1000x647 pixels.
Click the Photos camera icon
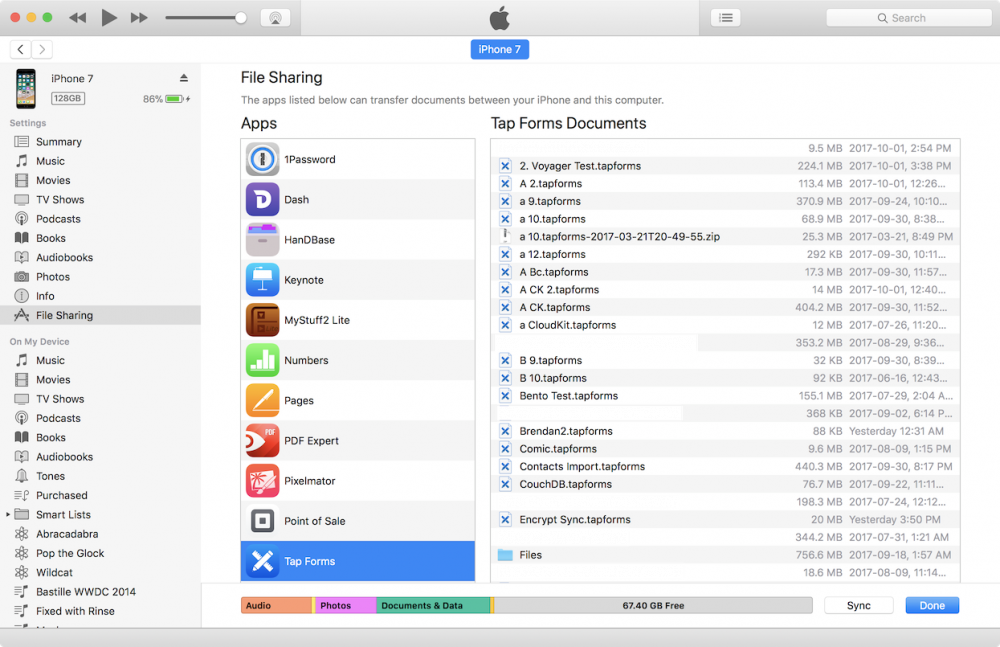22,277
